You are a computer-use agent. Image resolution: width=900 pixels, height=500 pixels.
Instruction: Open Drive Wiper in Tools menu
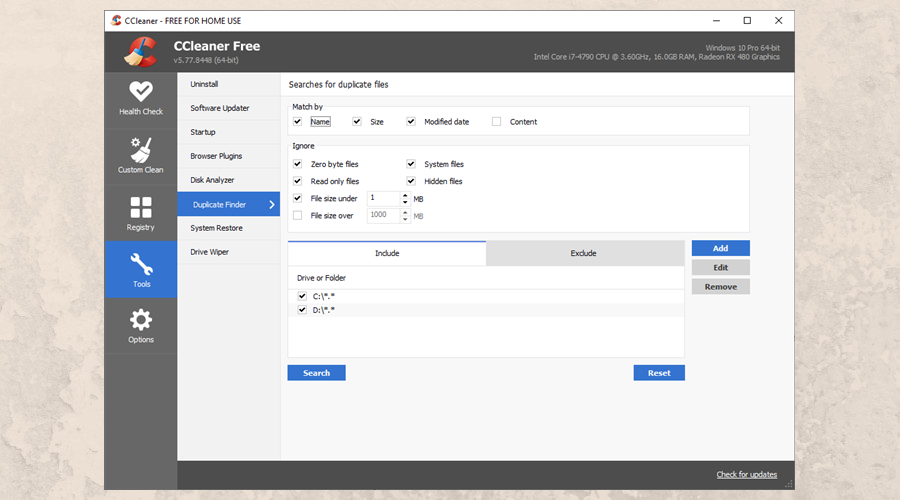point(209,252)
